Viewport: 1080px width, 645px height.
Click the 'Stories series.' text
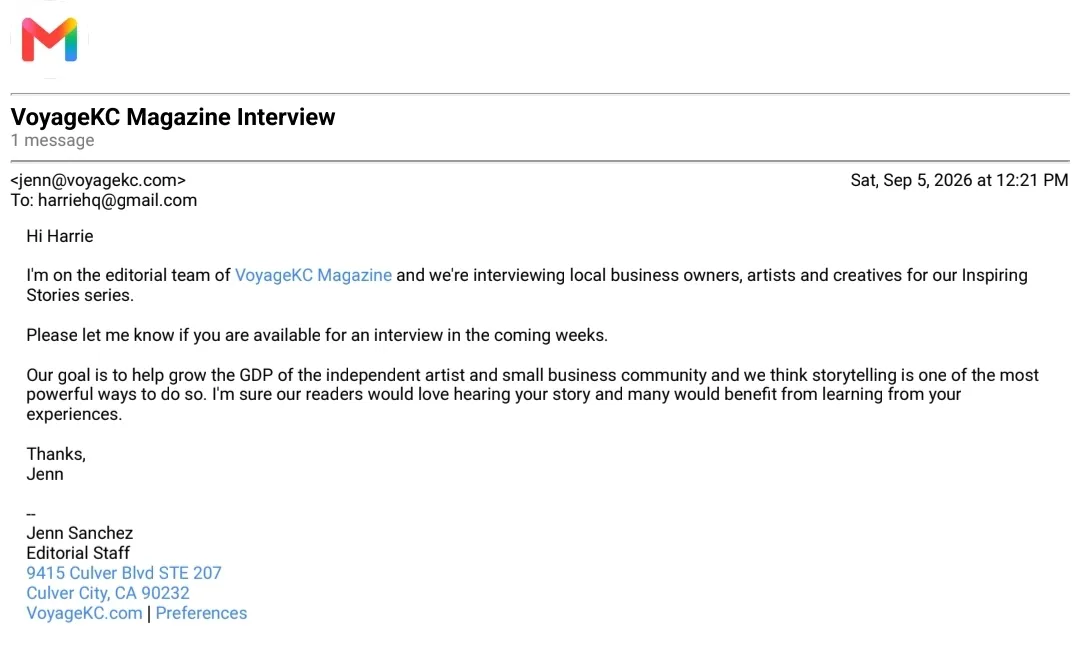80,296
